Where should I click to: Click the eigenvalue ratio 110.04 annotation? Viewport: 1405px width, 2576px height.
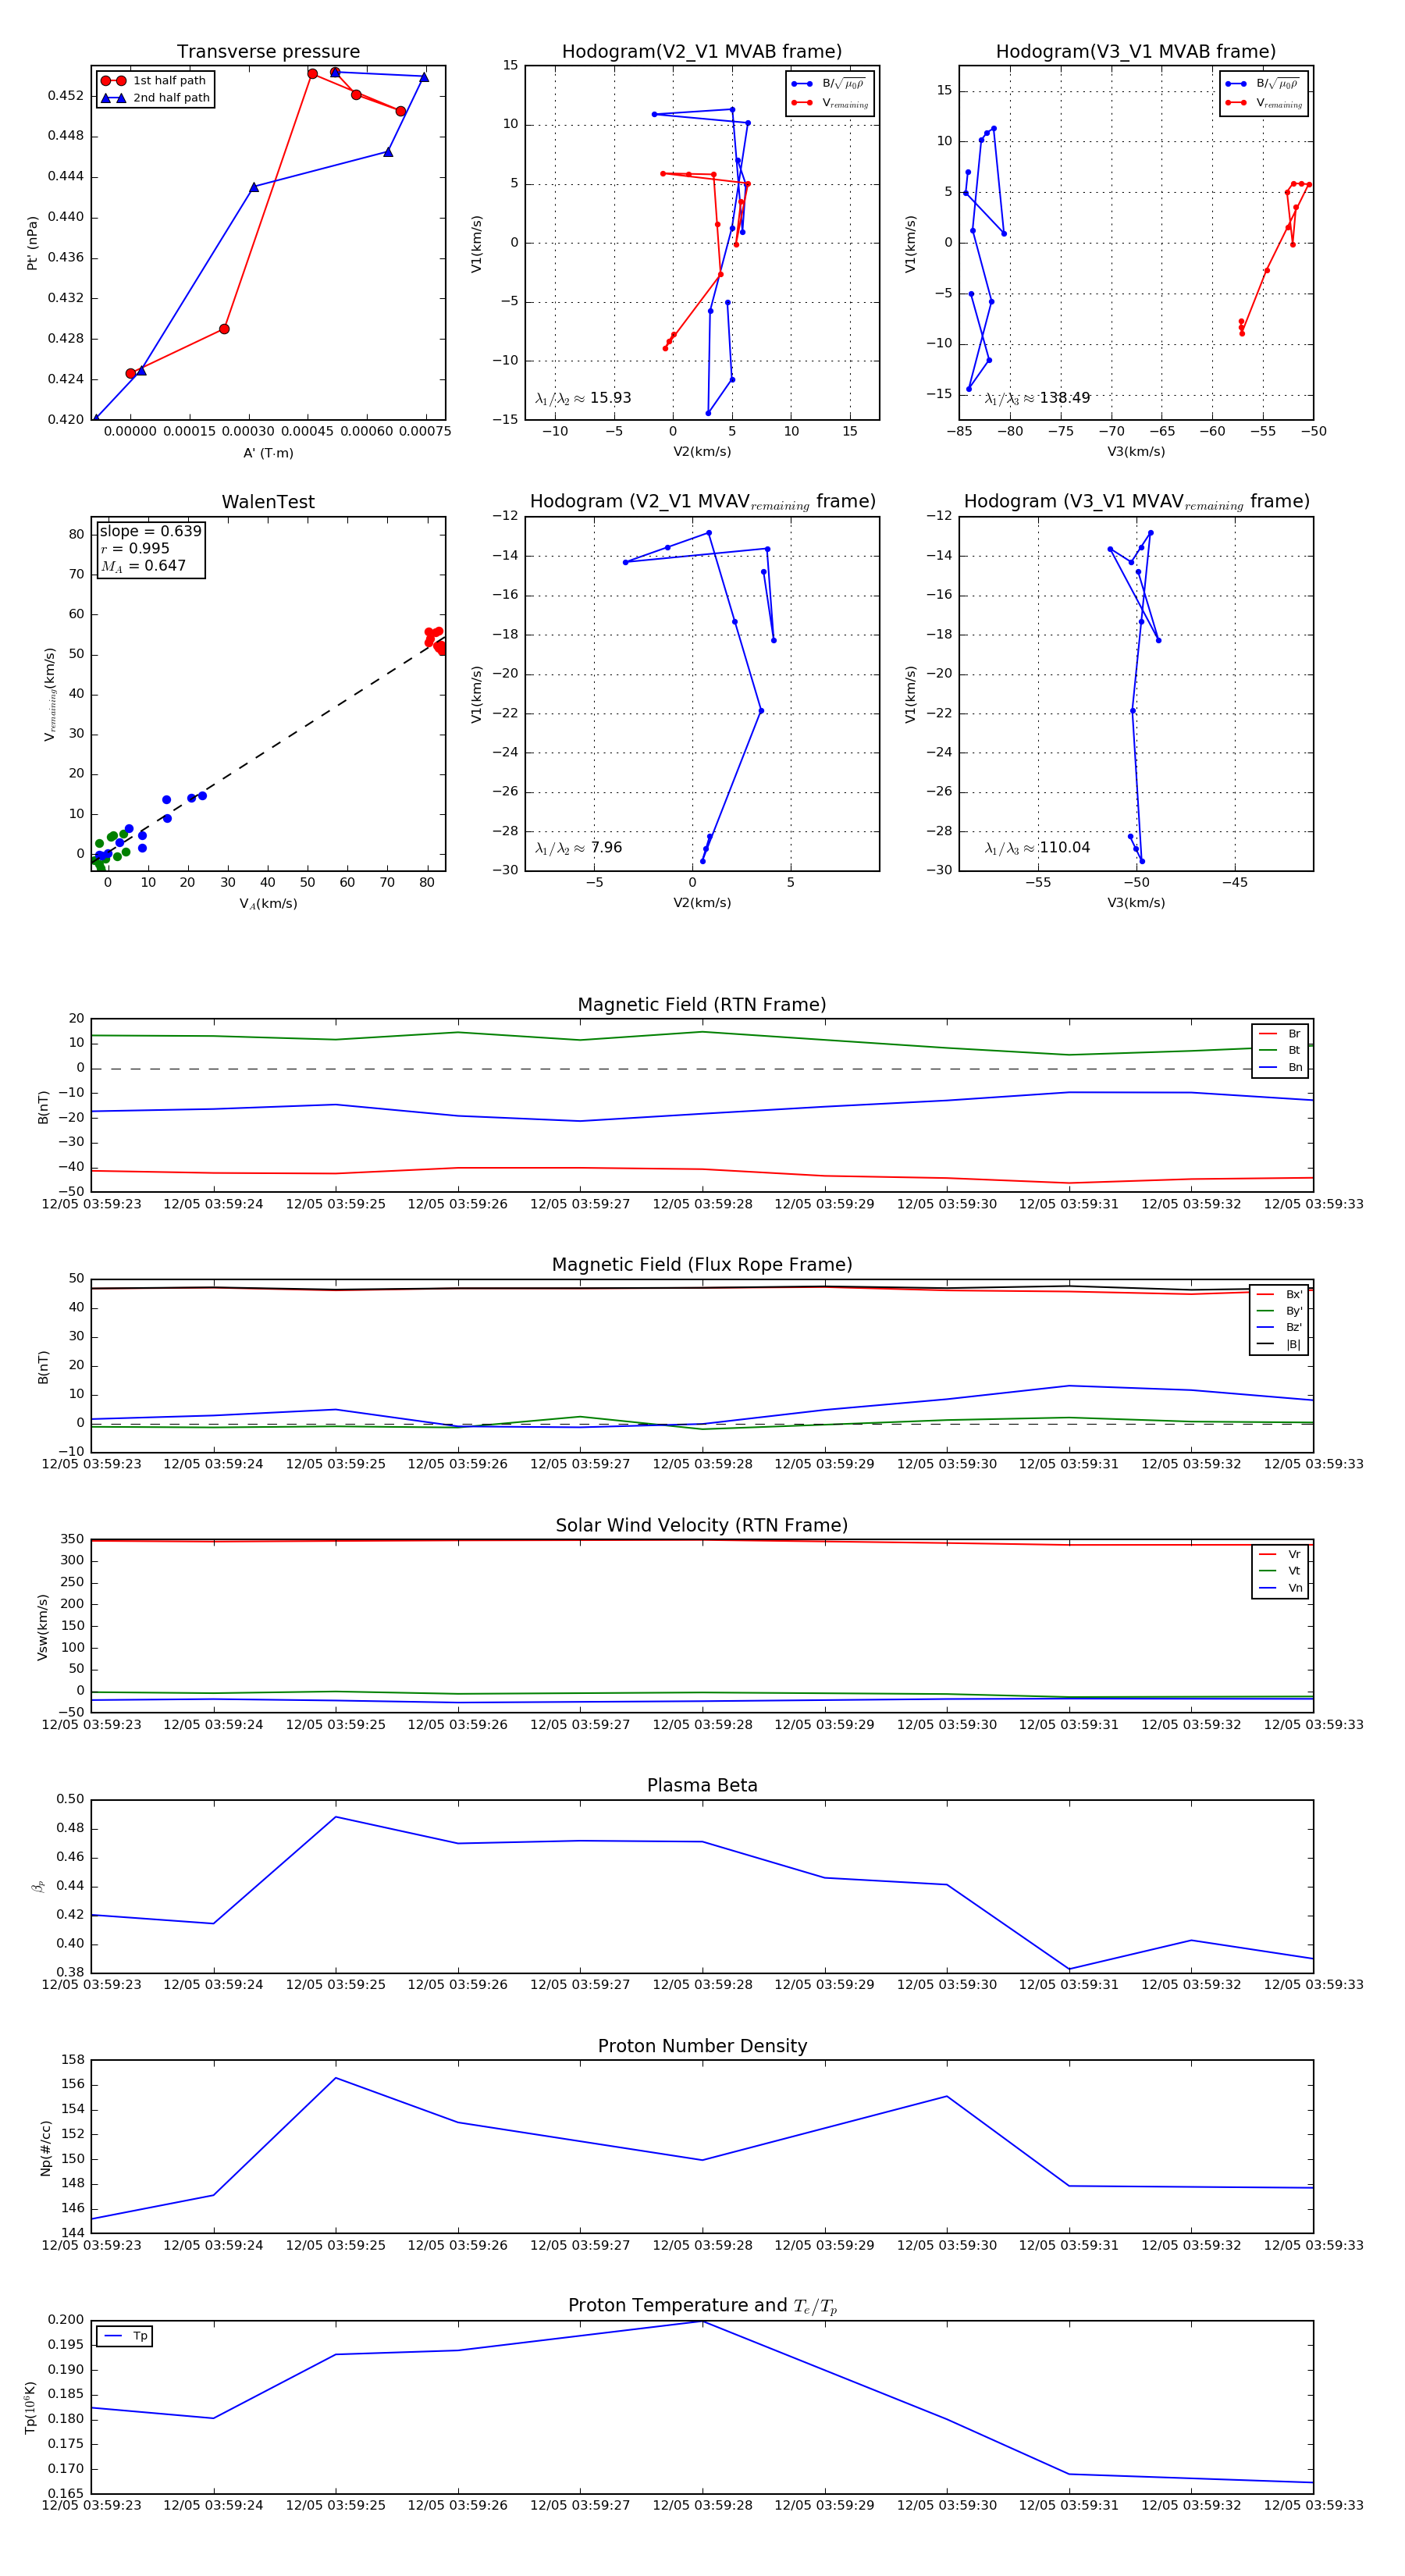1037,848
